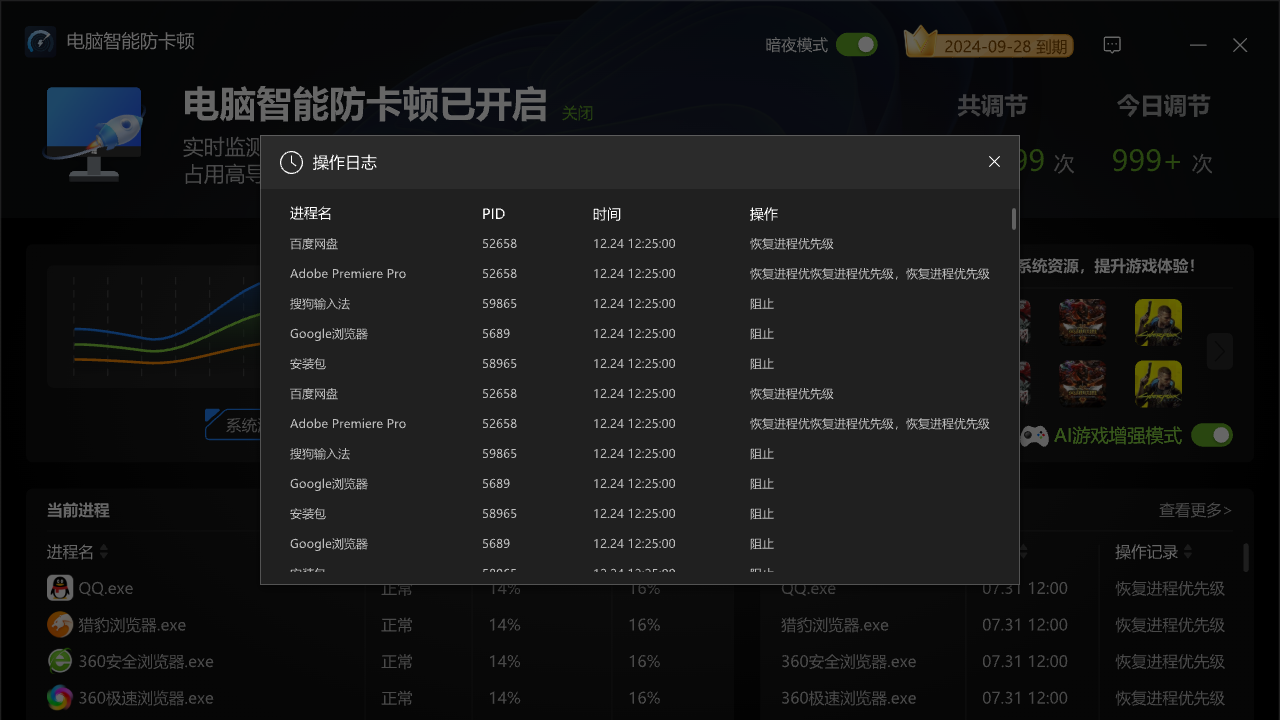Screen dimensions: 1280x720
Task: Sort by the 操作记录 column arrows
Action: pos(1189,551)
